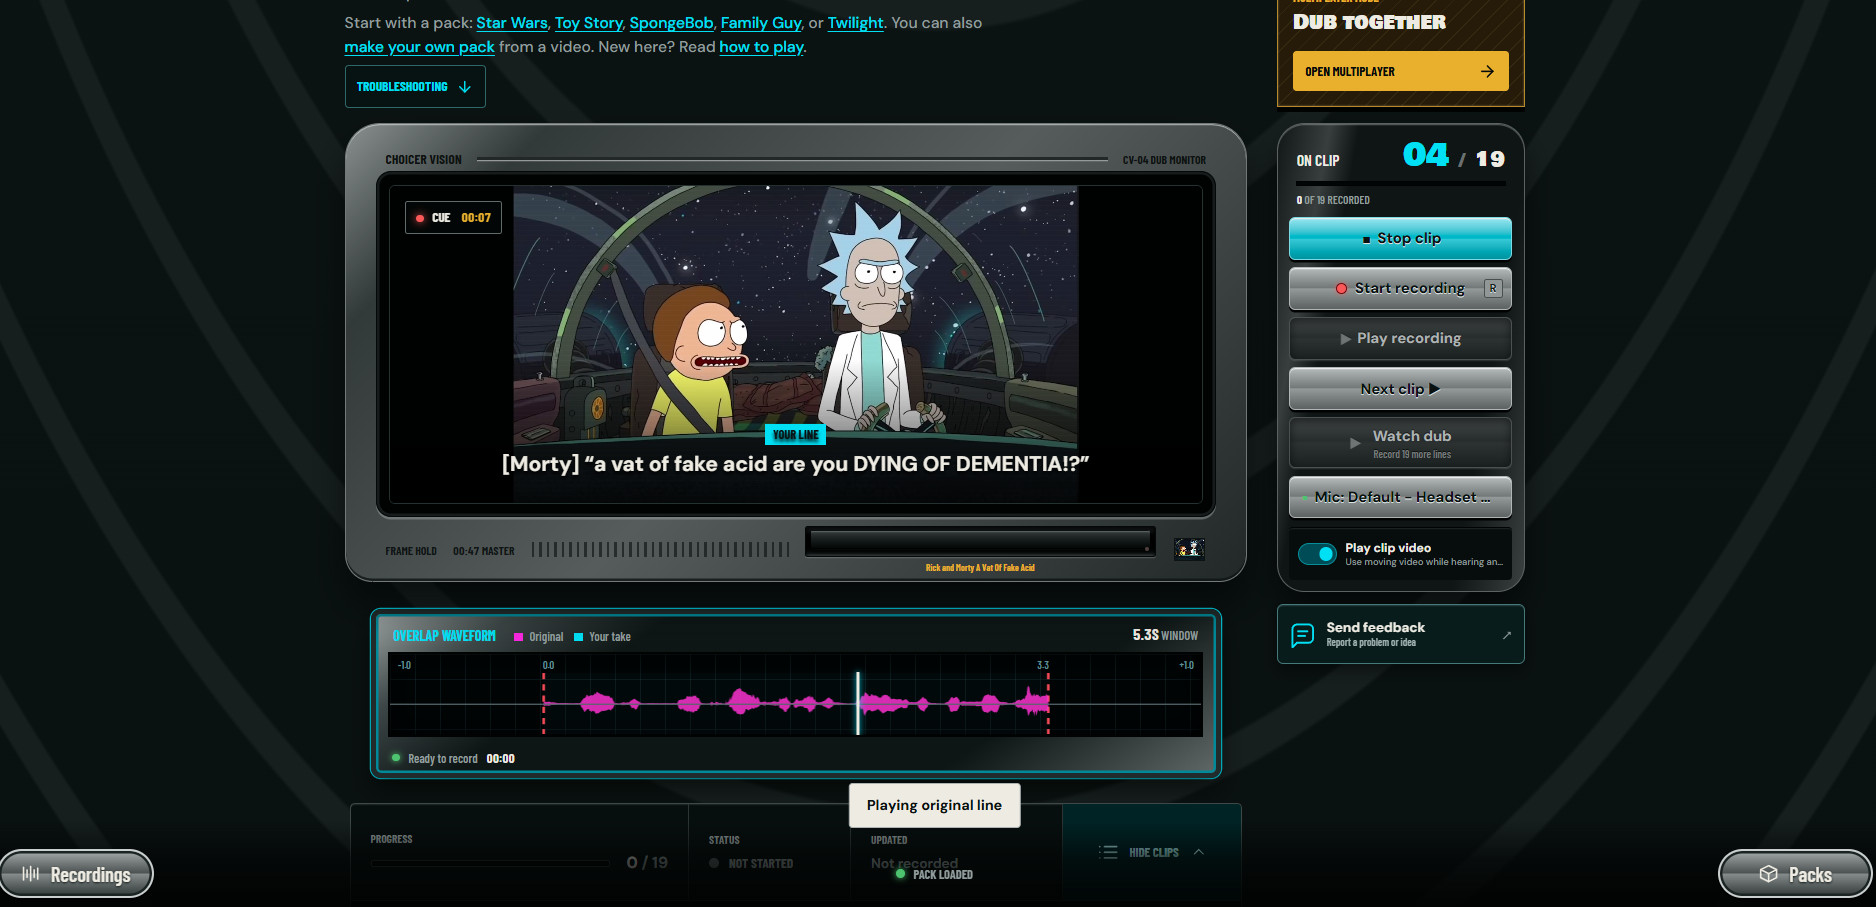
Task: Open the Recordings panel
Action: point(77,874)
